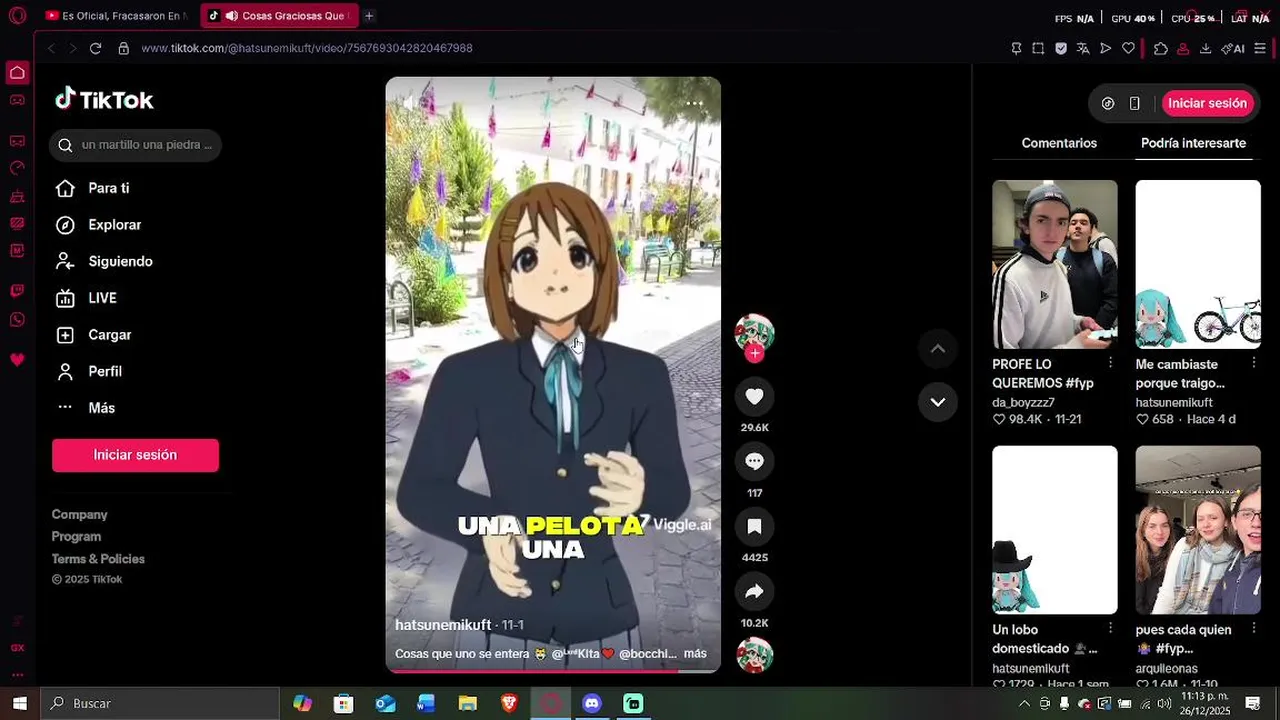Screen dimensions: 1280x720
Task: Open options for pues cada quien card
Action: click(x=1253, y=628)
